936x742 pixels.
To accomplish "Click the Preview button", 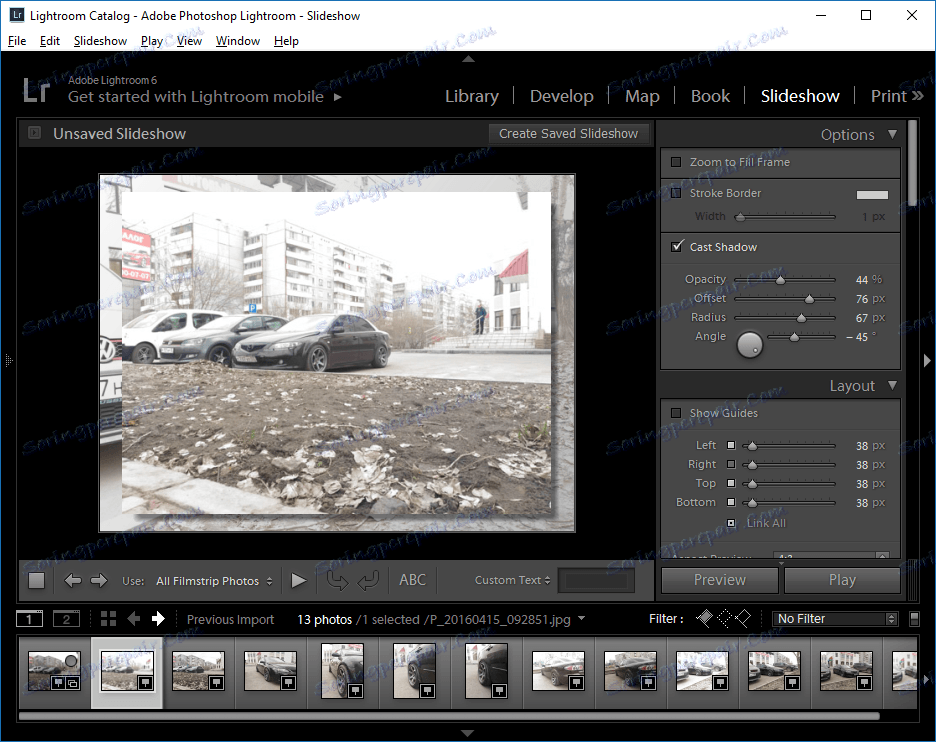I will 719,580.
